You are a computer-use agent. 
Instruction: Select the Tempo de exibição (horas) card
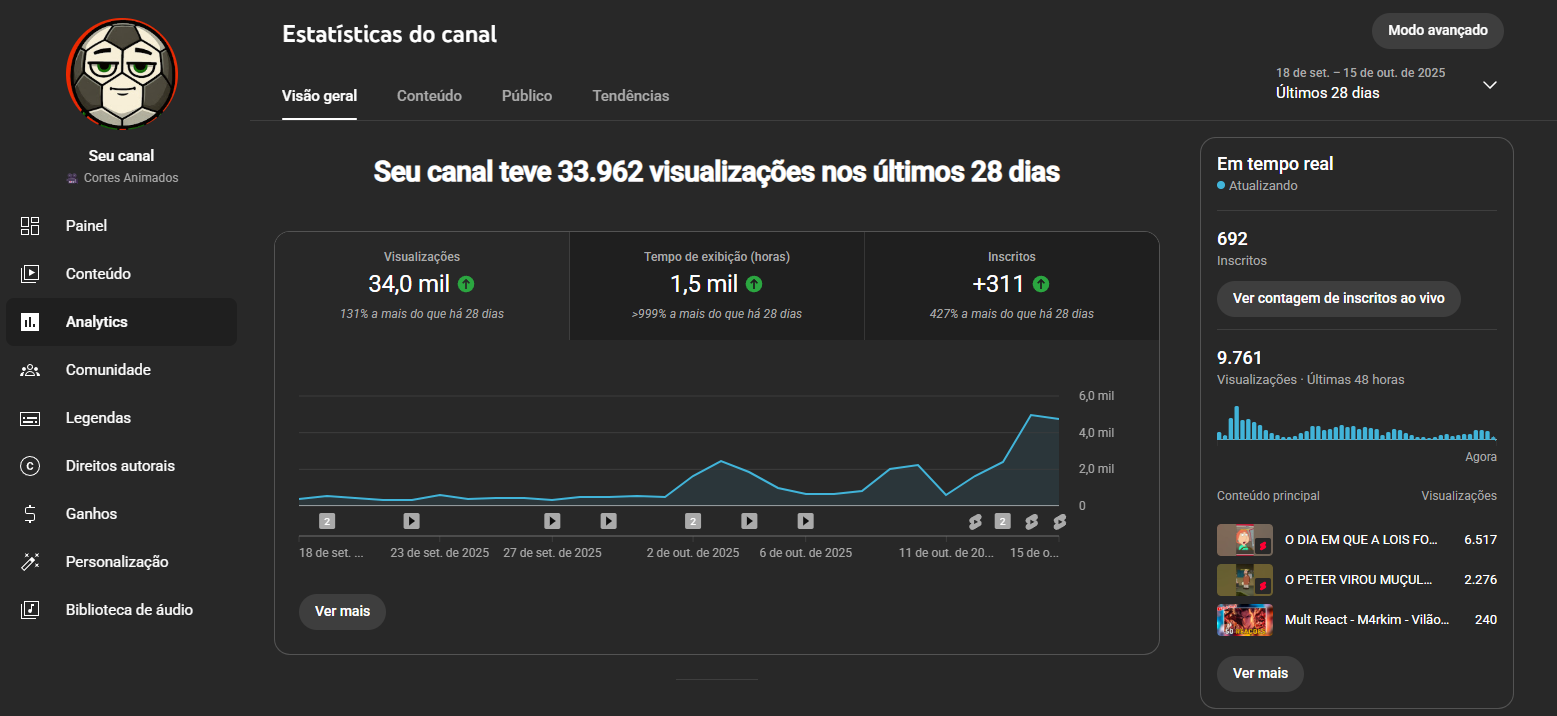717,286
